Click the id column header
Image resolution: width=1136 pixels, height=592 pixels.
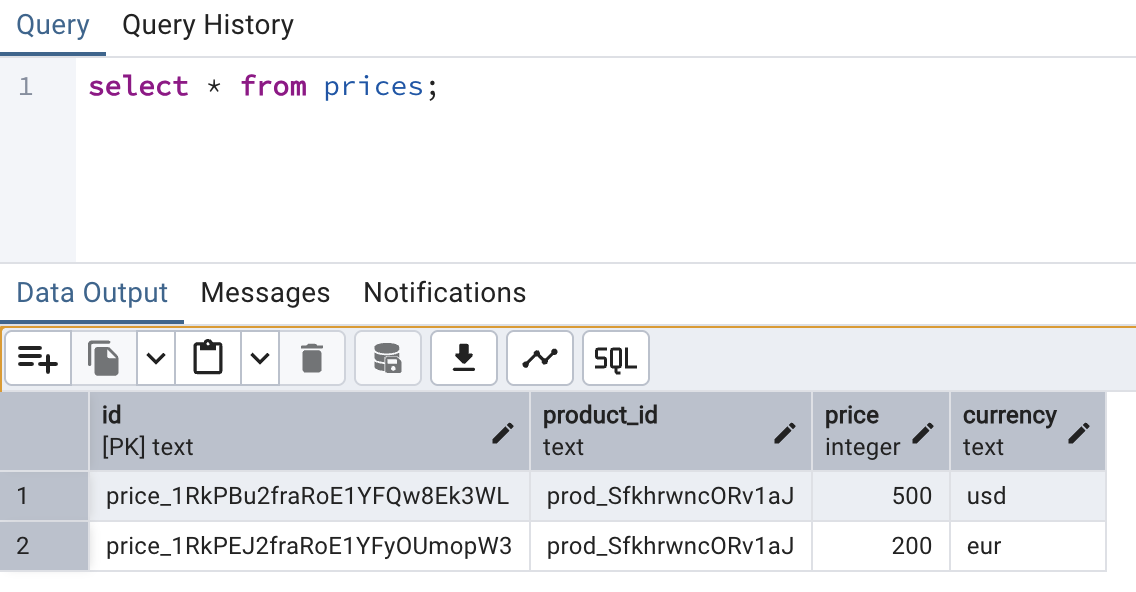(309, 431)
